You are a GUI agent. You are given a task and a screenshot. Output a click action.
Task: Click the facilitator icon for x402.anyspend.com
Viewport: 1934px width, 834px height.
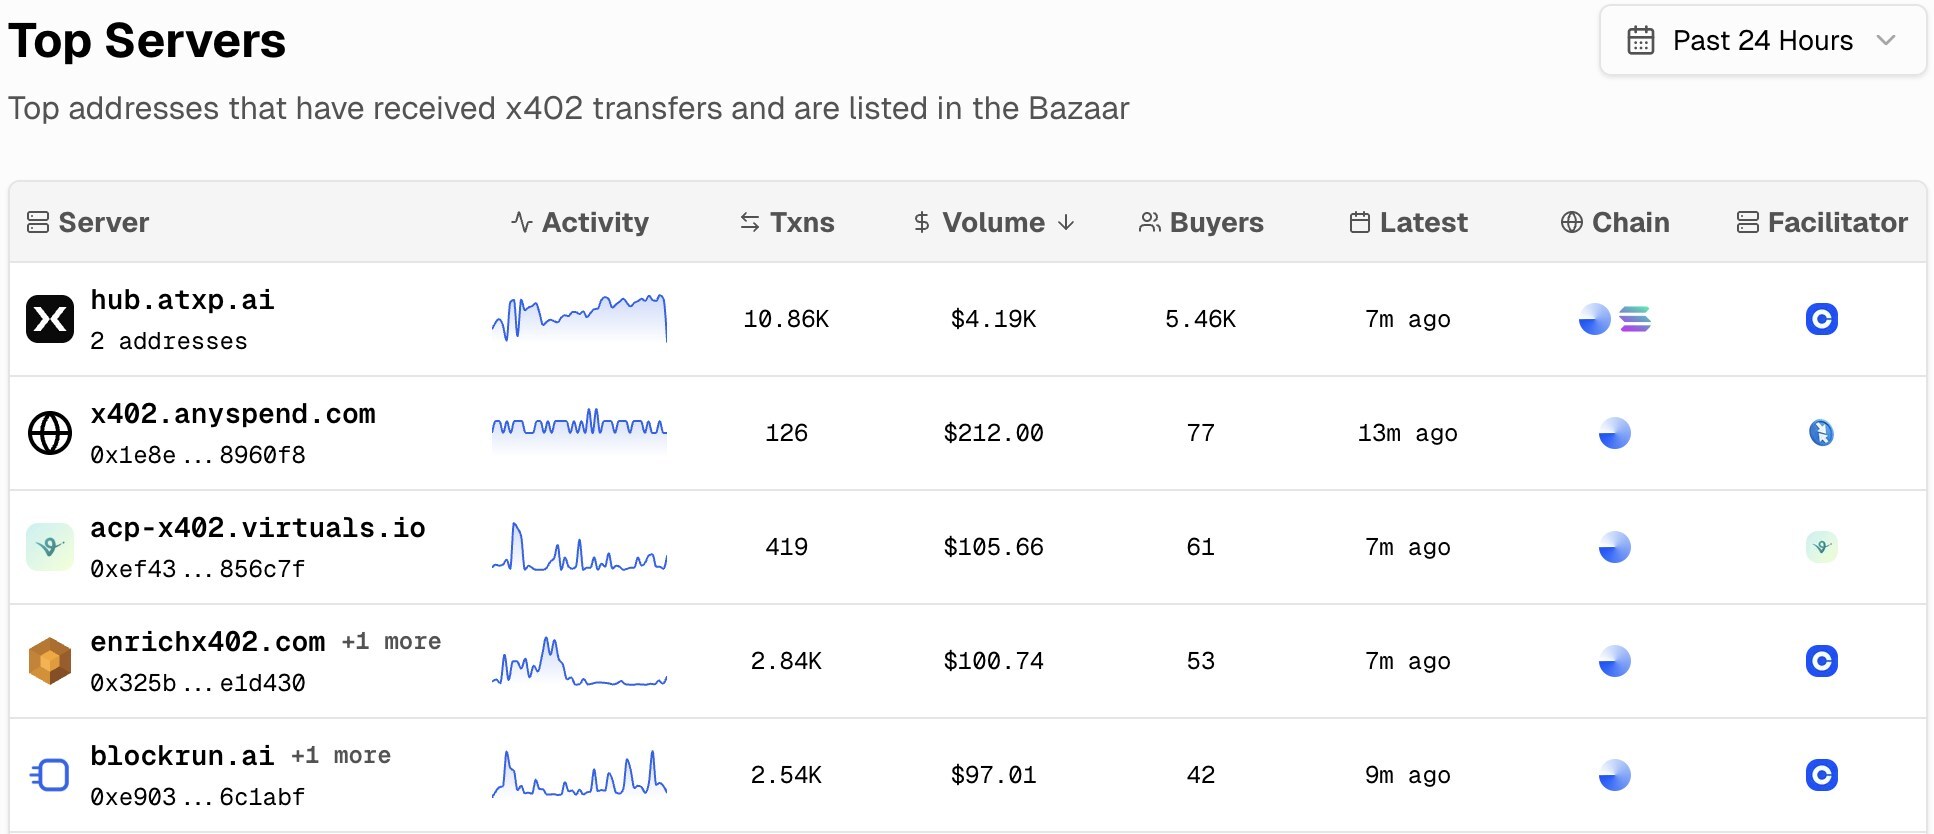click(1821, 433)
